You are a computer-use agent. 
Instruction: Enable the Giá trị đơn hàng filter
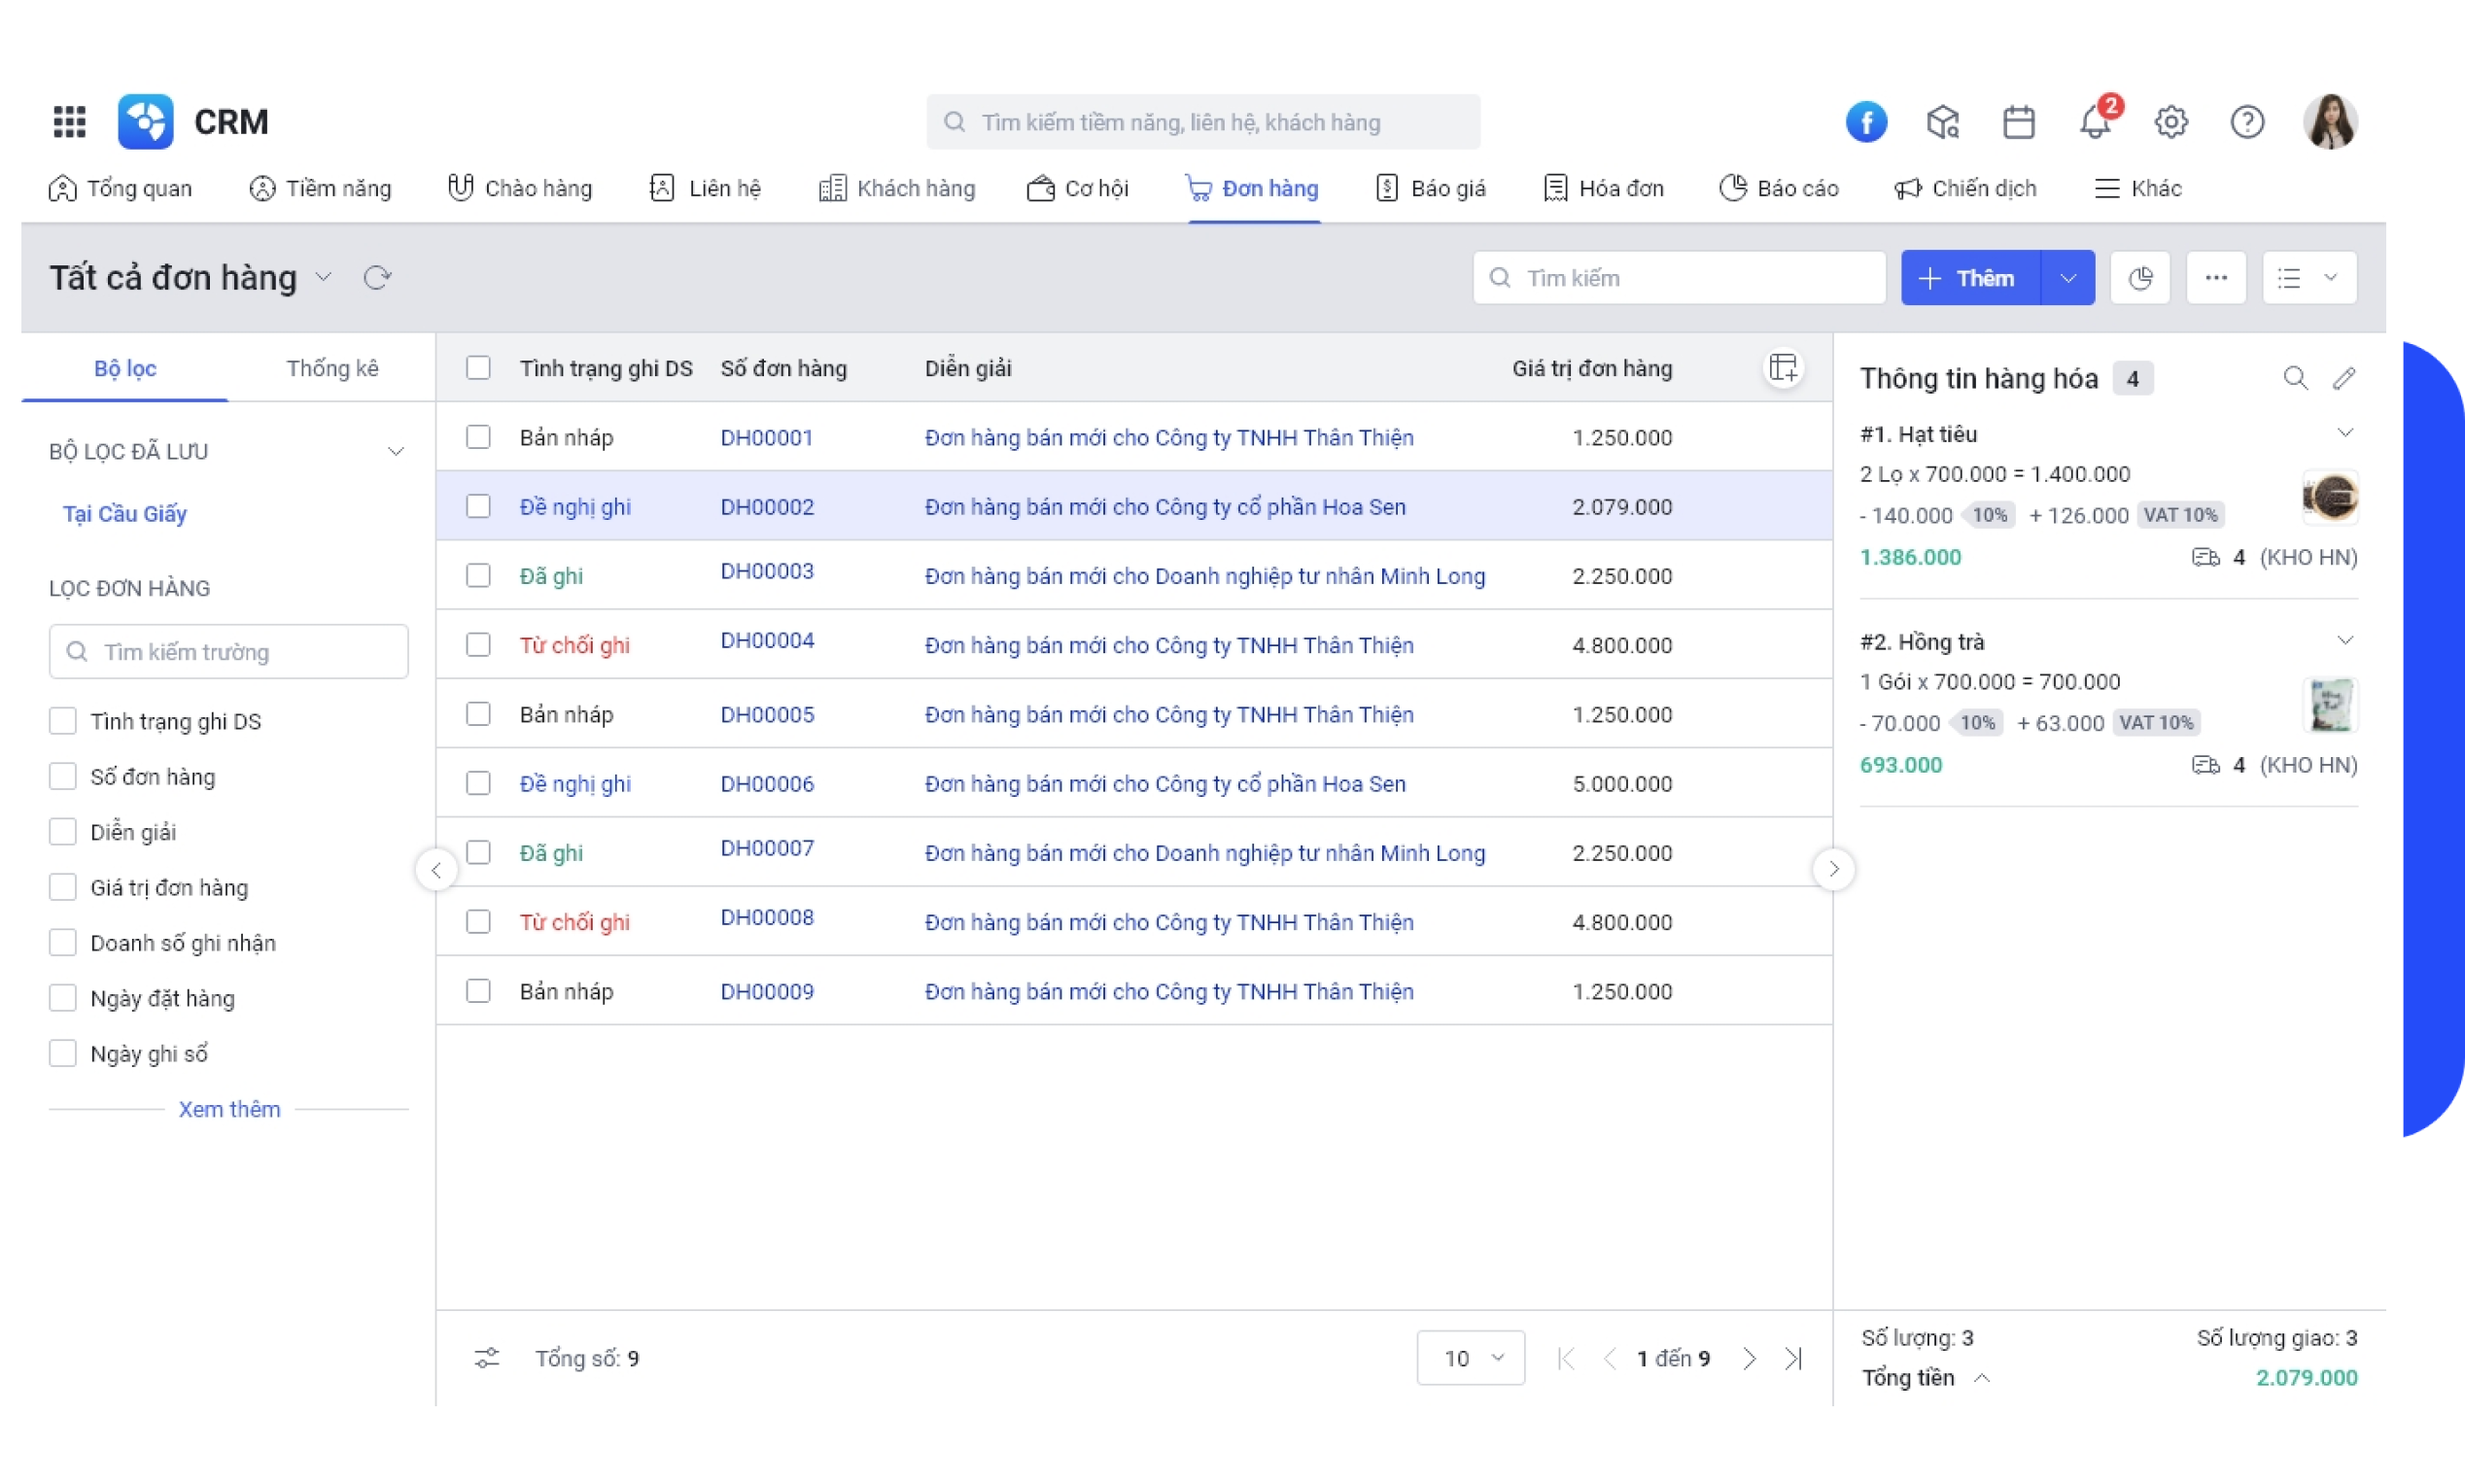[63, 887]
